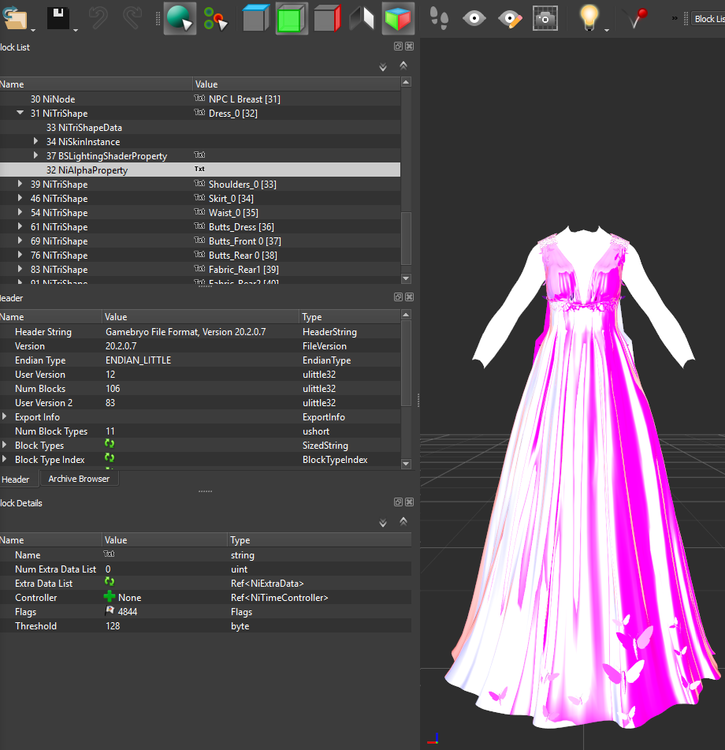Click the eye visibility options icon

point(474,19)
